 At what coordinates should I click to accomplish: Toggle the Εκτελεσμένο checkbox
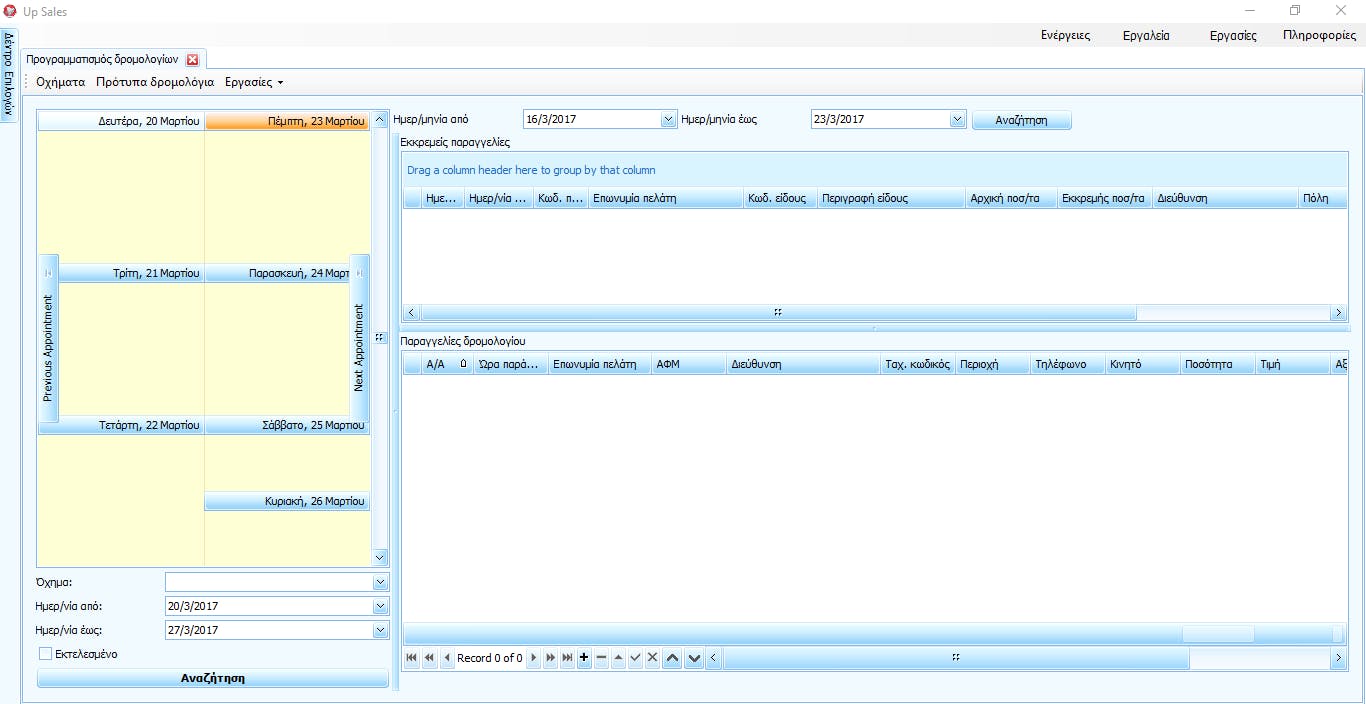pyautogui.click(x=45, y=654)
